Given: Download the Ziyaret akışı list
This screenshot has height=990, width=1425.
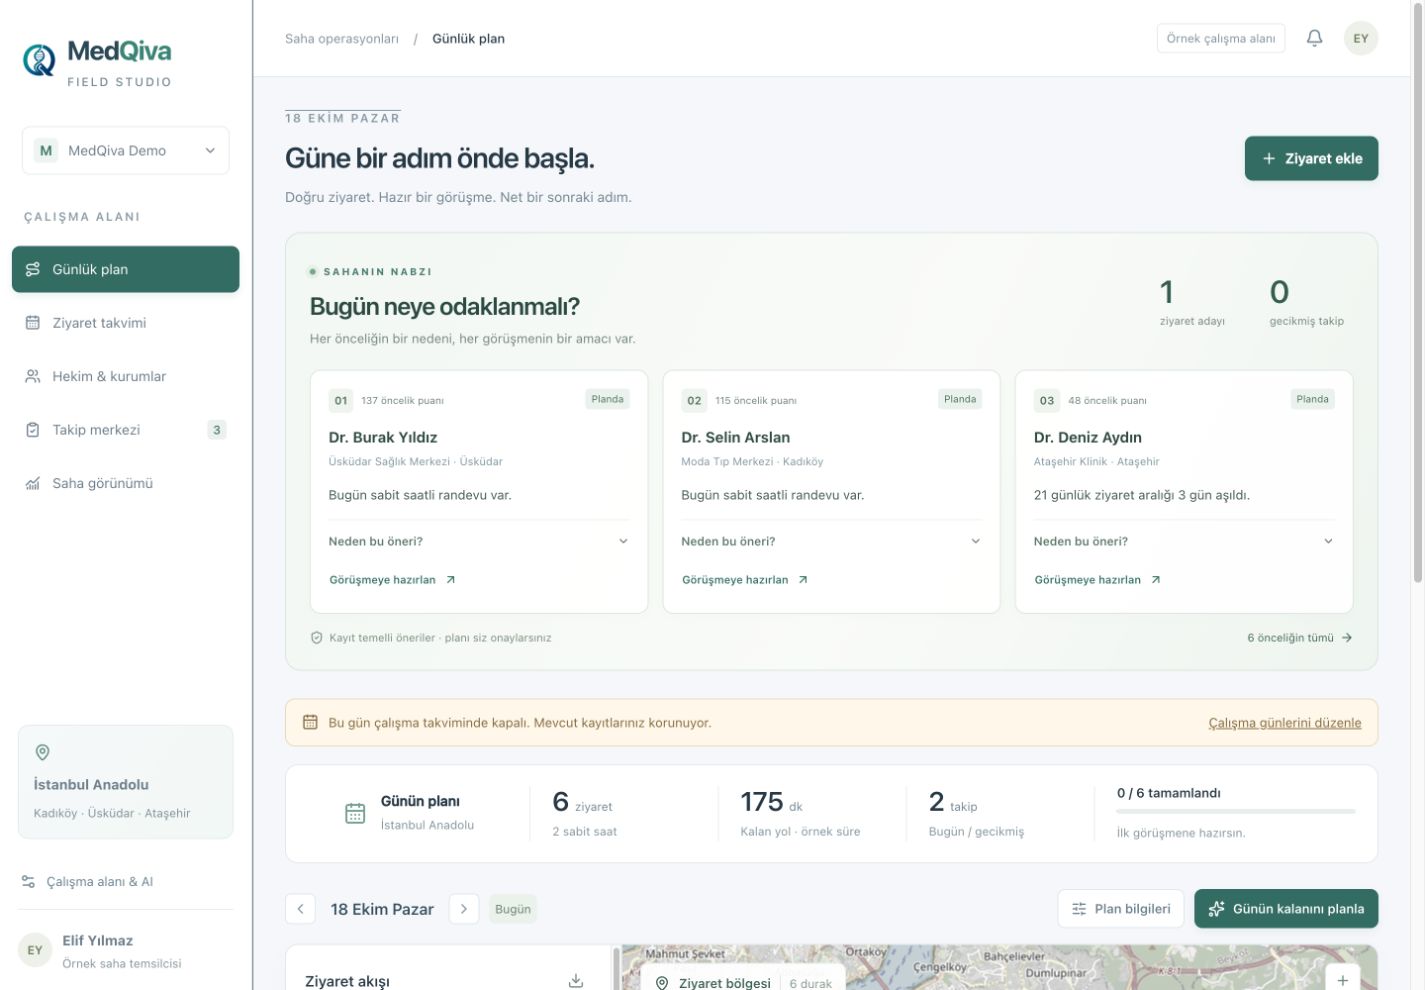Looking at the screenshot, I should click(x=576, y=981).
